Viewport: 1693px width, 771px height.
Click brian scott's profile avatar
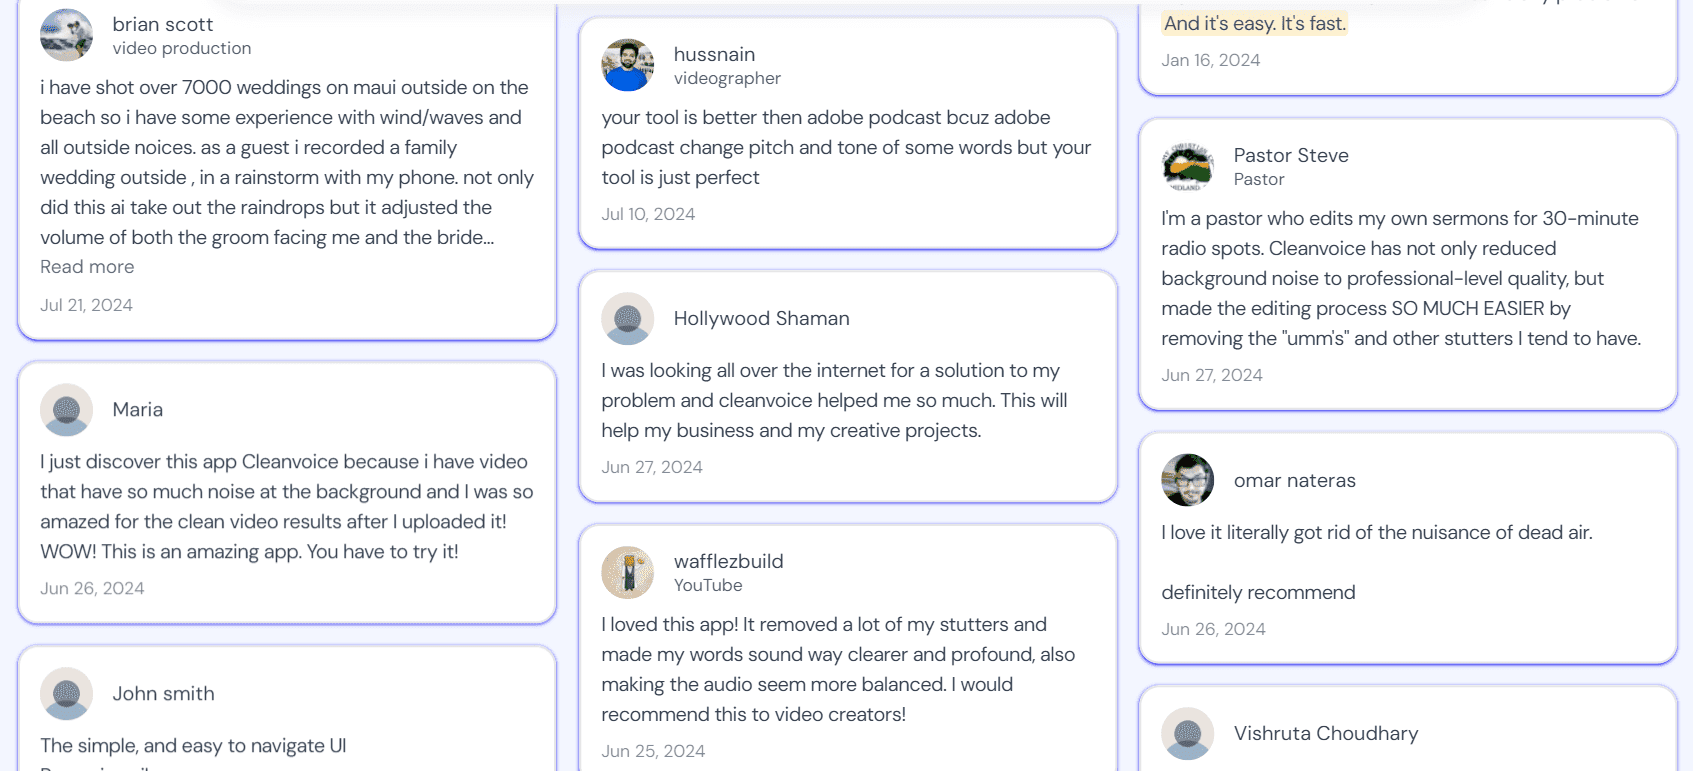tap(66, 35)
